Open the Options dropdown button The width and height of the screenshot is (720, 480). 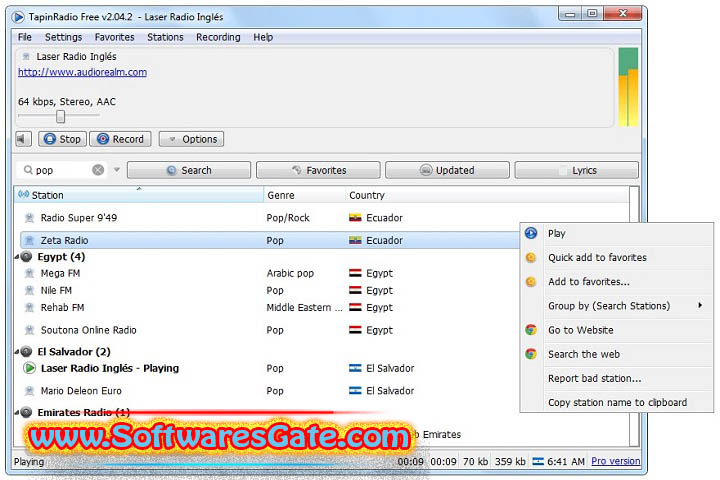click(191, 139)
